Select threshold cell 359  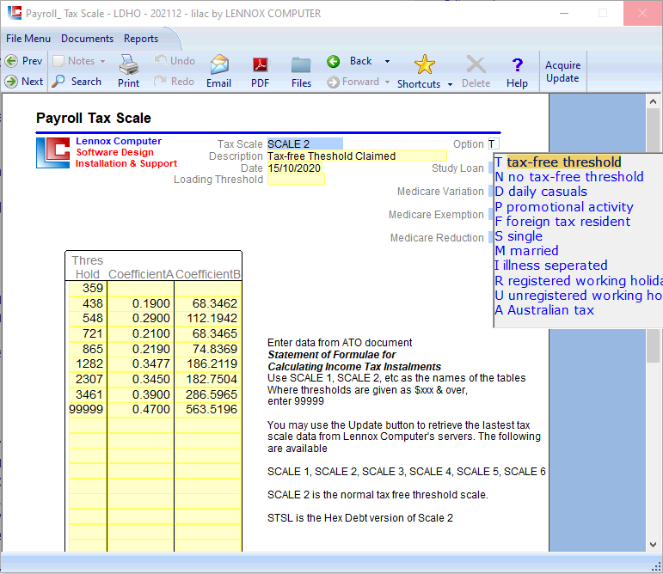point(88,288)
